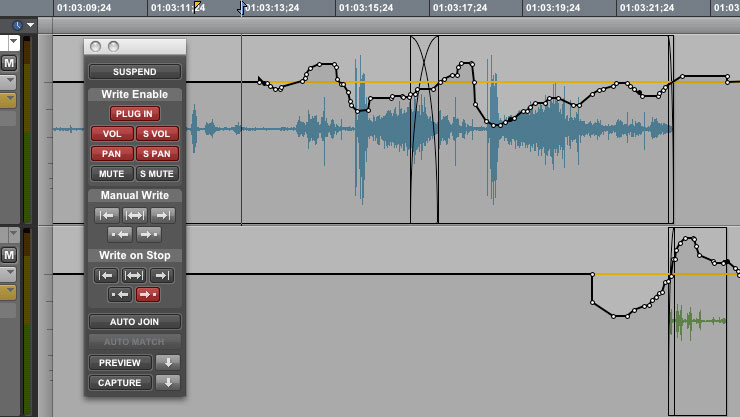The height and width of the screenshot is (417, 740).
Task: Click Manual Write to next breakpoint icon
Action: (x=149, y=234)
